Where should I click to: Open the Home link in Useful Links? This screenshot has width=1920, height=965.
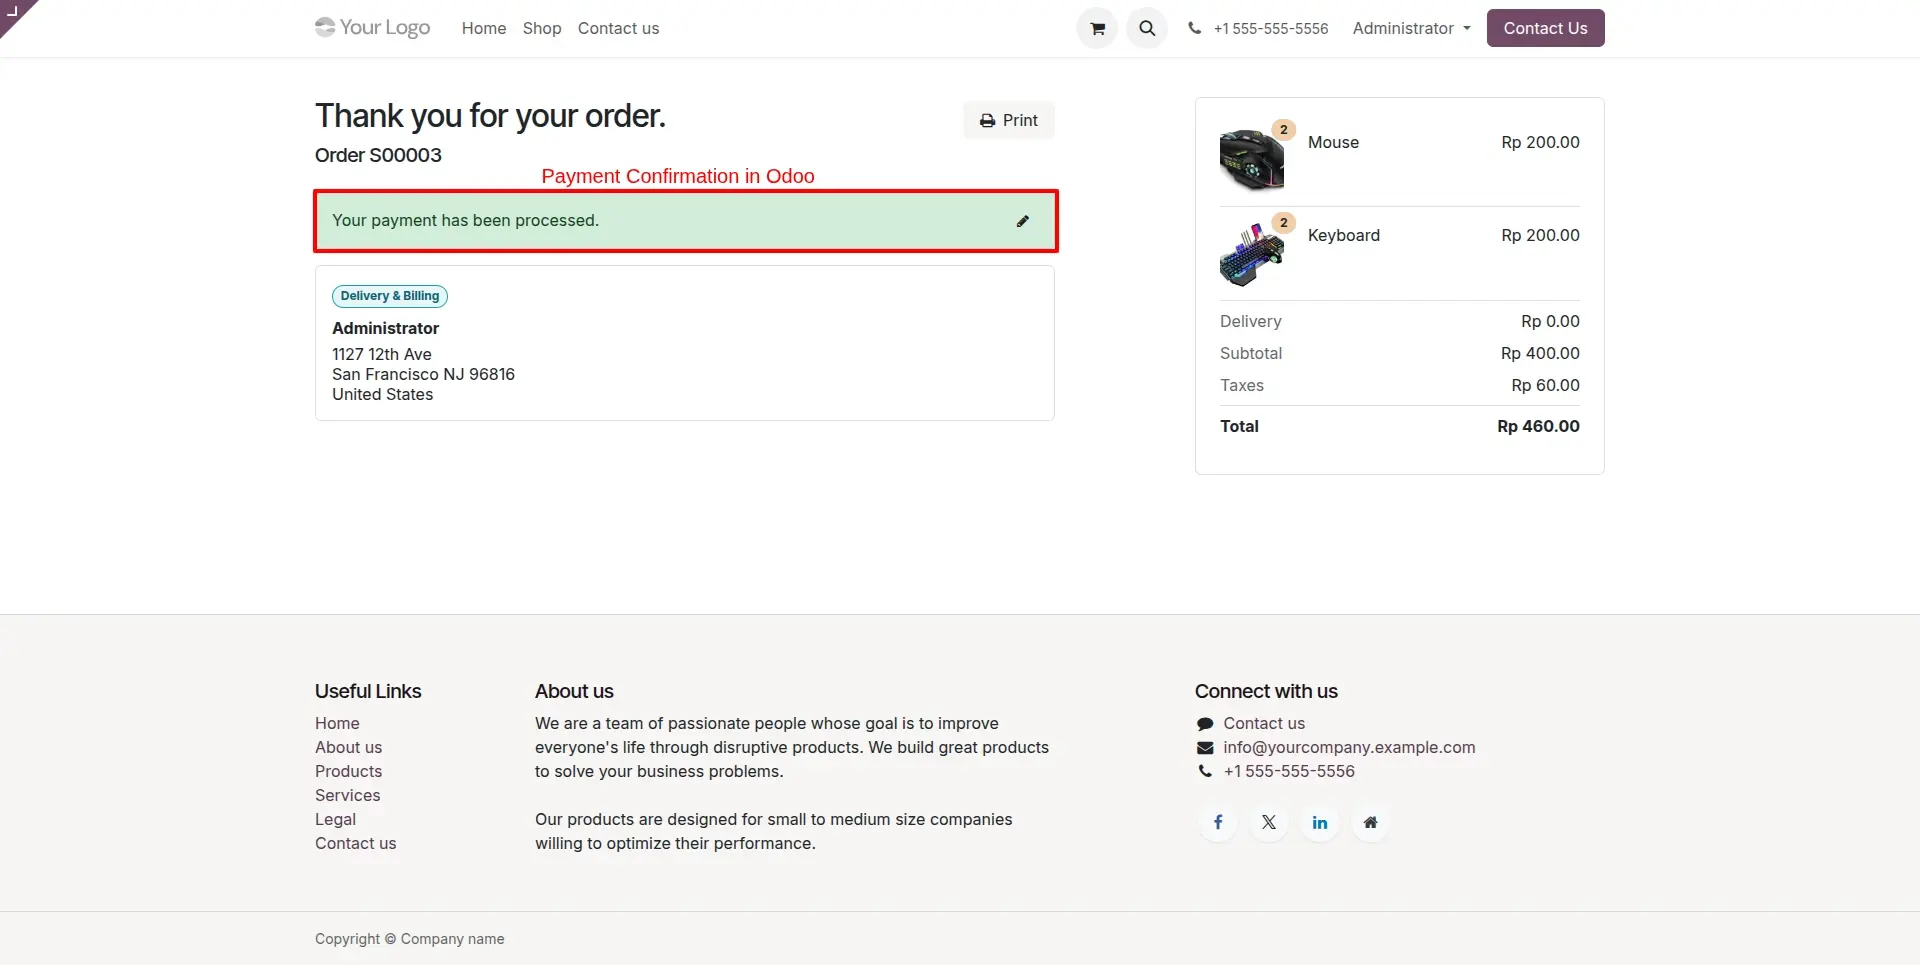click(x=337, y=723)
